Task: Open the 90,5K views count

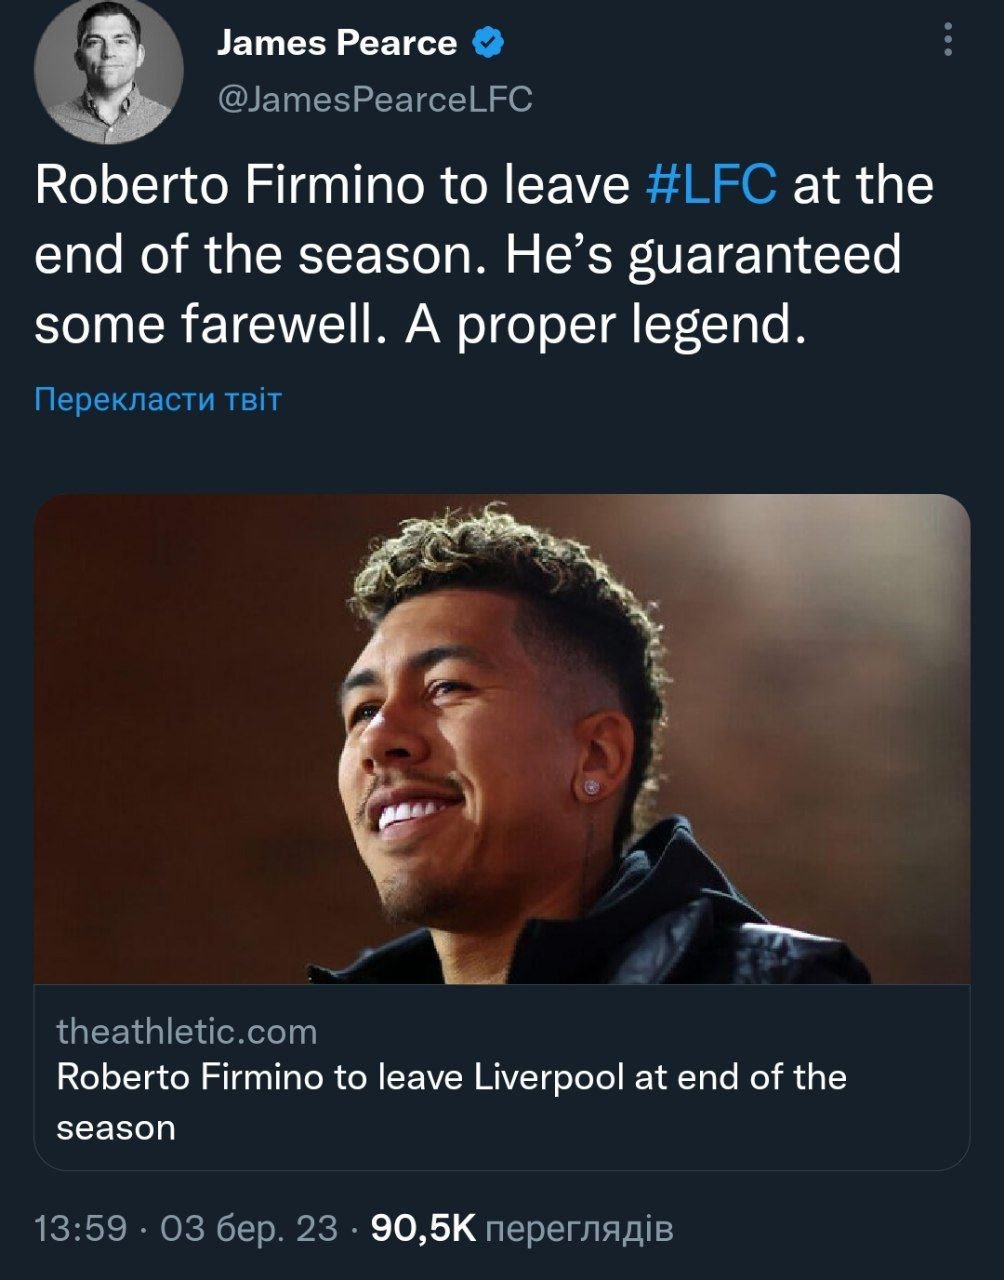Action: pos(424,1228)
